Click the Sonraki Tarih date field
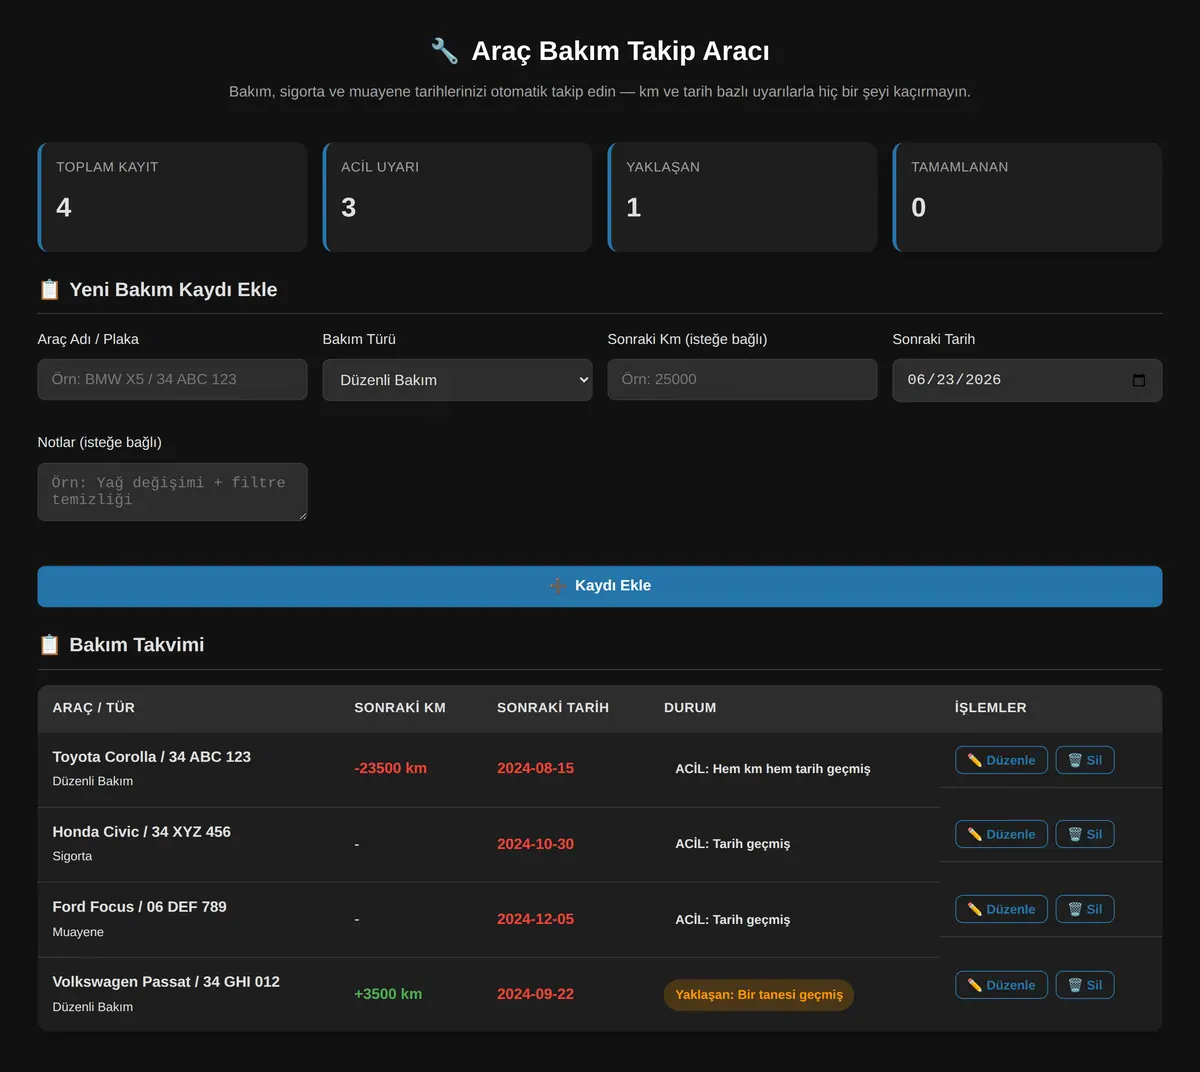Image resolution: width=1200 pixels, height=1072 pixels. tap(1027, 380)
